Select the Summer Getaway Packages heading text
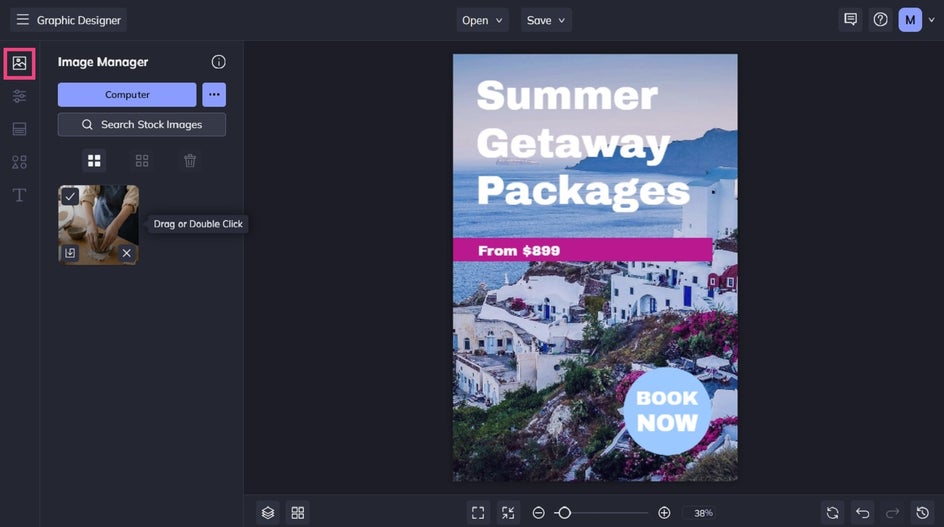 583,145
